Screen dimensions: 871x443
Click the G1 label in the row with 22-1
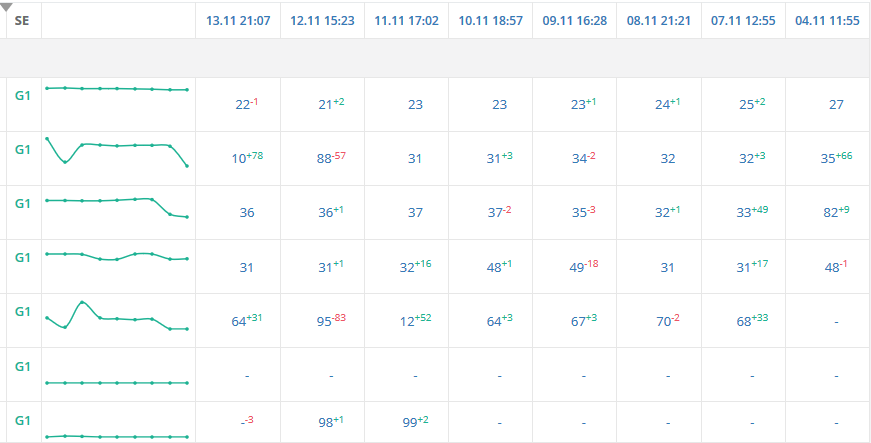[22, 95]
